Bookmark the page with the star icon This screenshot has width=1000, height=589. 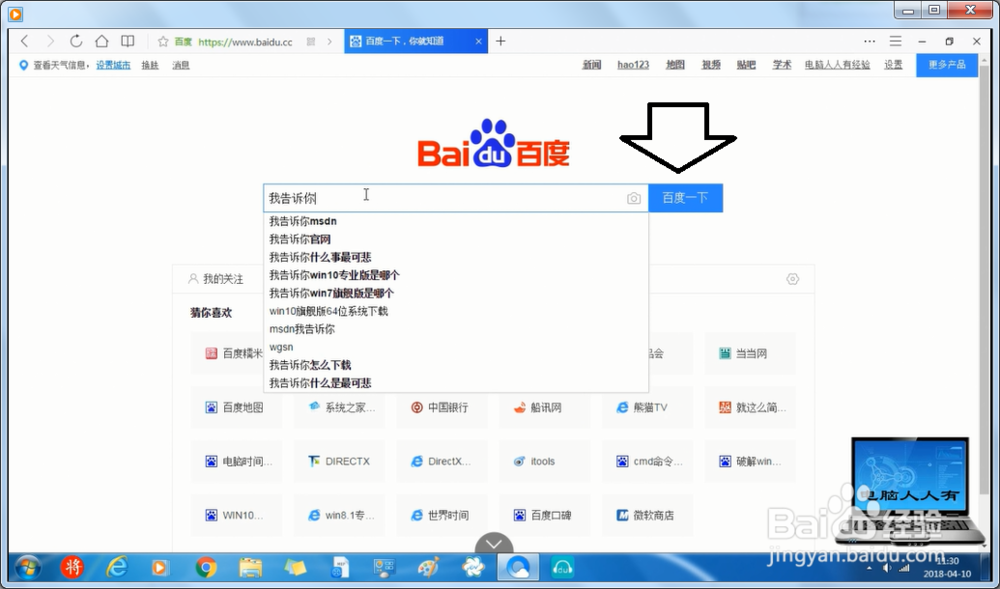[x=163, y=41]
